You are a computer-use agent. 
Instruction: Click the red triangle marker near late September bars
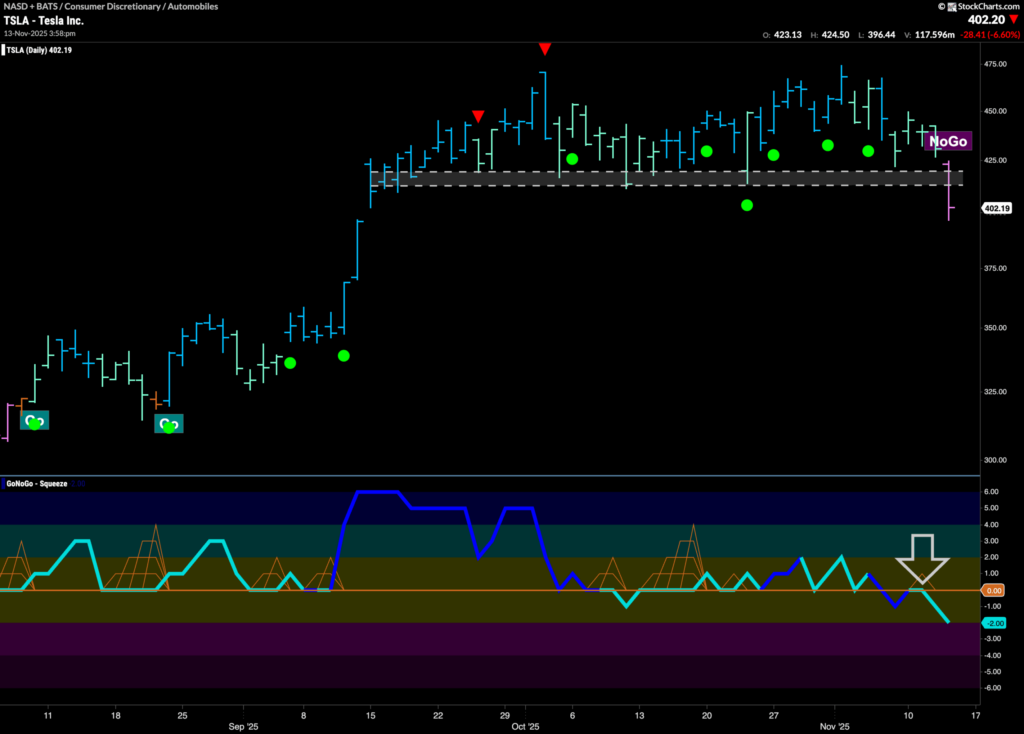478,116
